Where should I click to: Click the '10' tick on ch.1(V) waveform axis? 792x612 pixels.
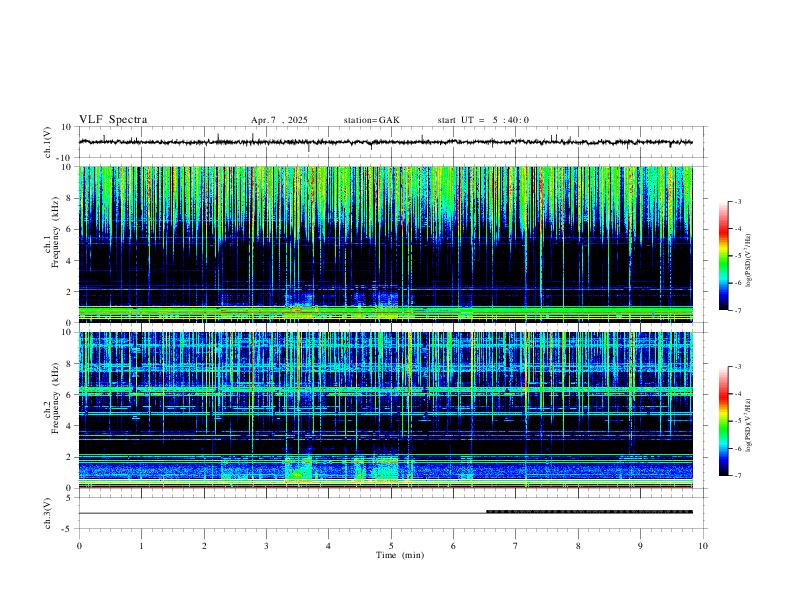[x=67, y=127]
